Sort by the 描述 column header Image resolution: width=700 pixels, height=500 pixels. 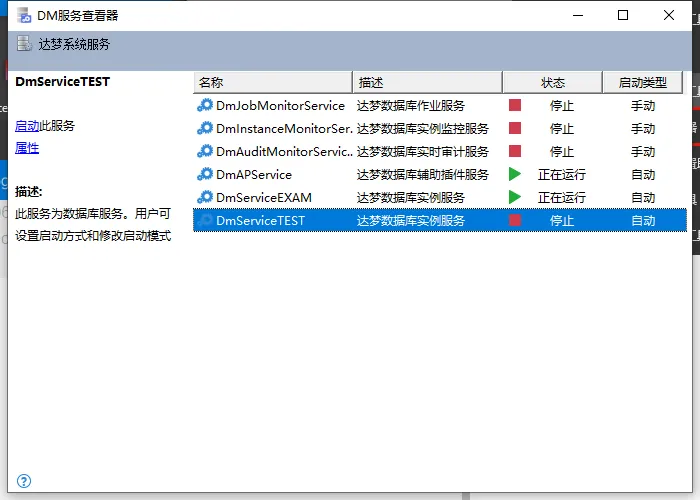[428, 83]
